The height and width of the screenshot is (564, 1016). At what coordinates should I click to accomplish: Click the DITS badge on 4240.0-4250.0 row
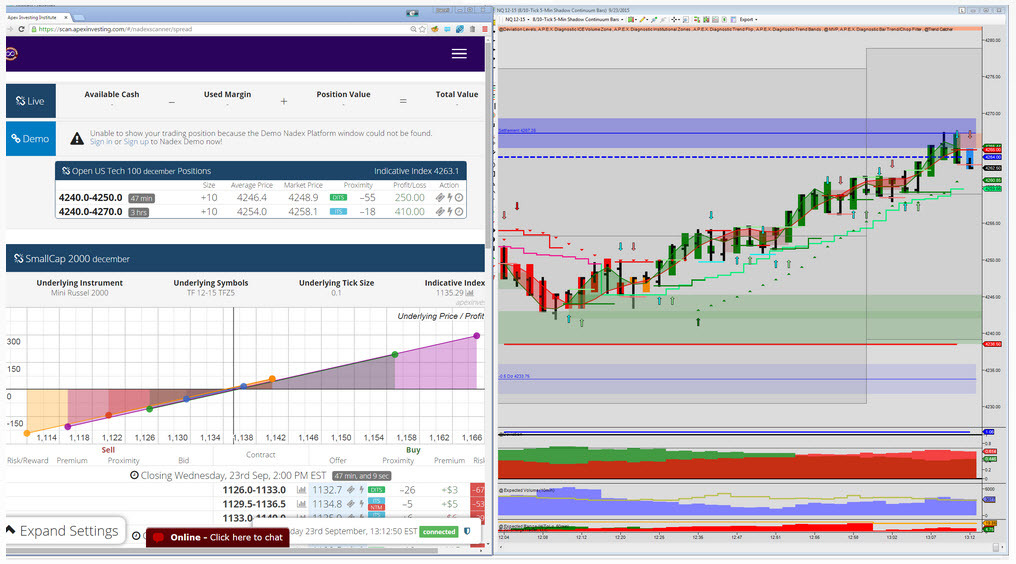[x=338, y=198]
